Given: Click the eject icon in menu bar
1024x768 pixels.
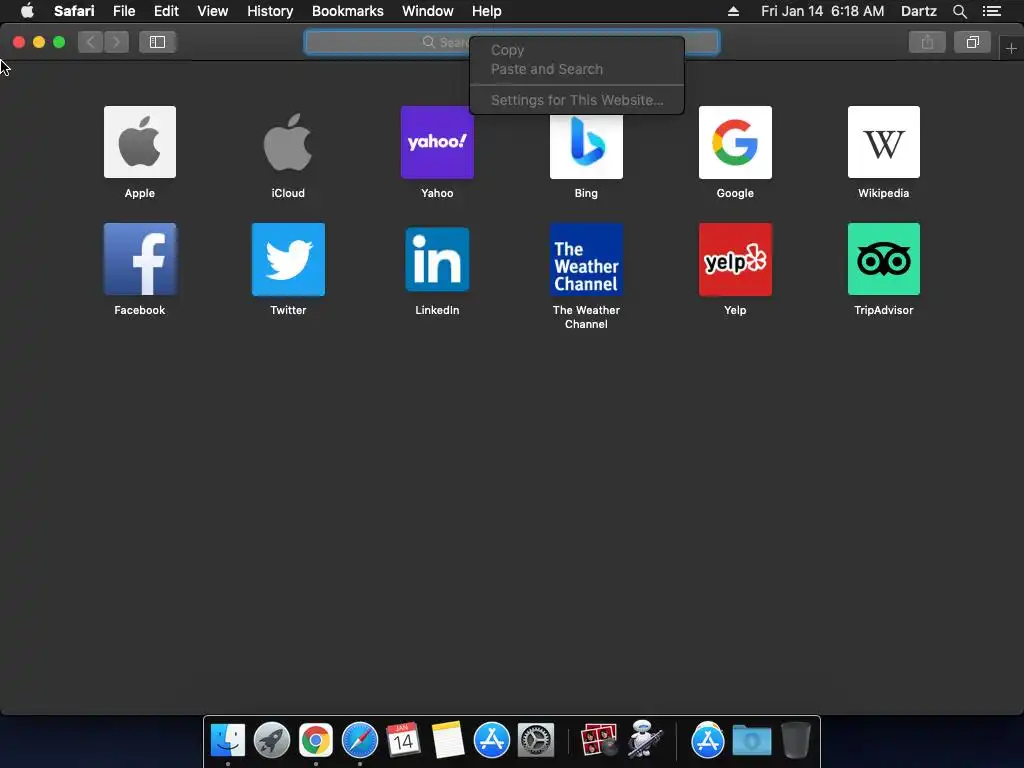Looking at the screenshot, I should pos(733,11).
